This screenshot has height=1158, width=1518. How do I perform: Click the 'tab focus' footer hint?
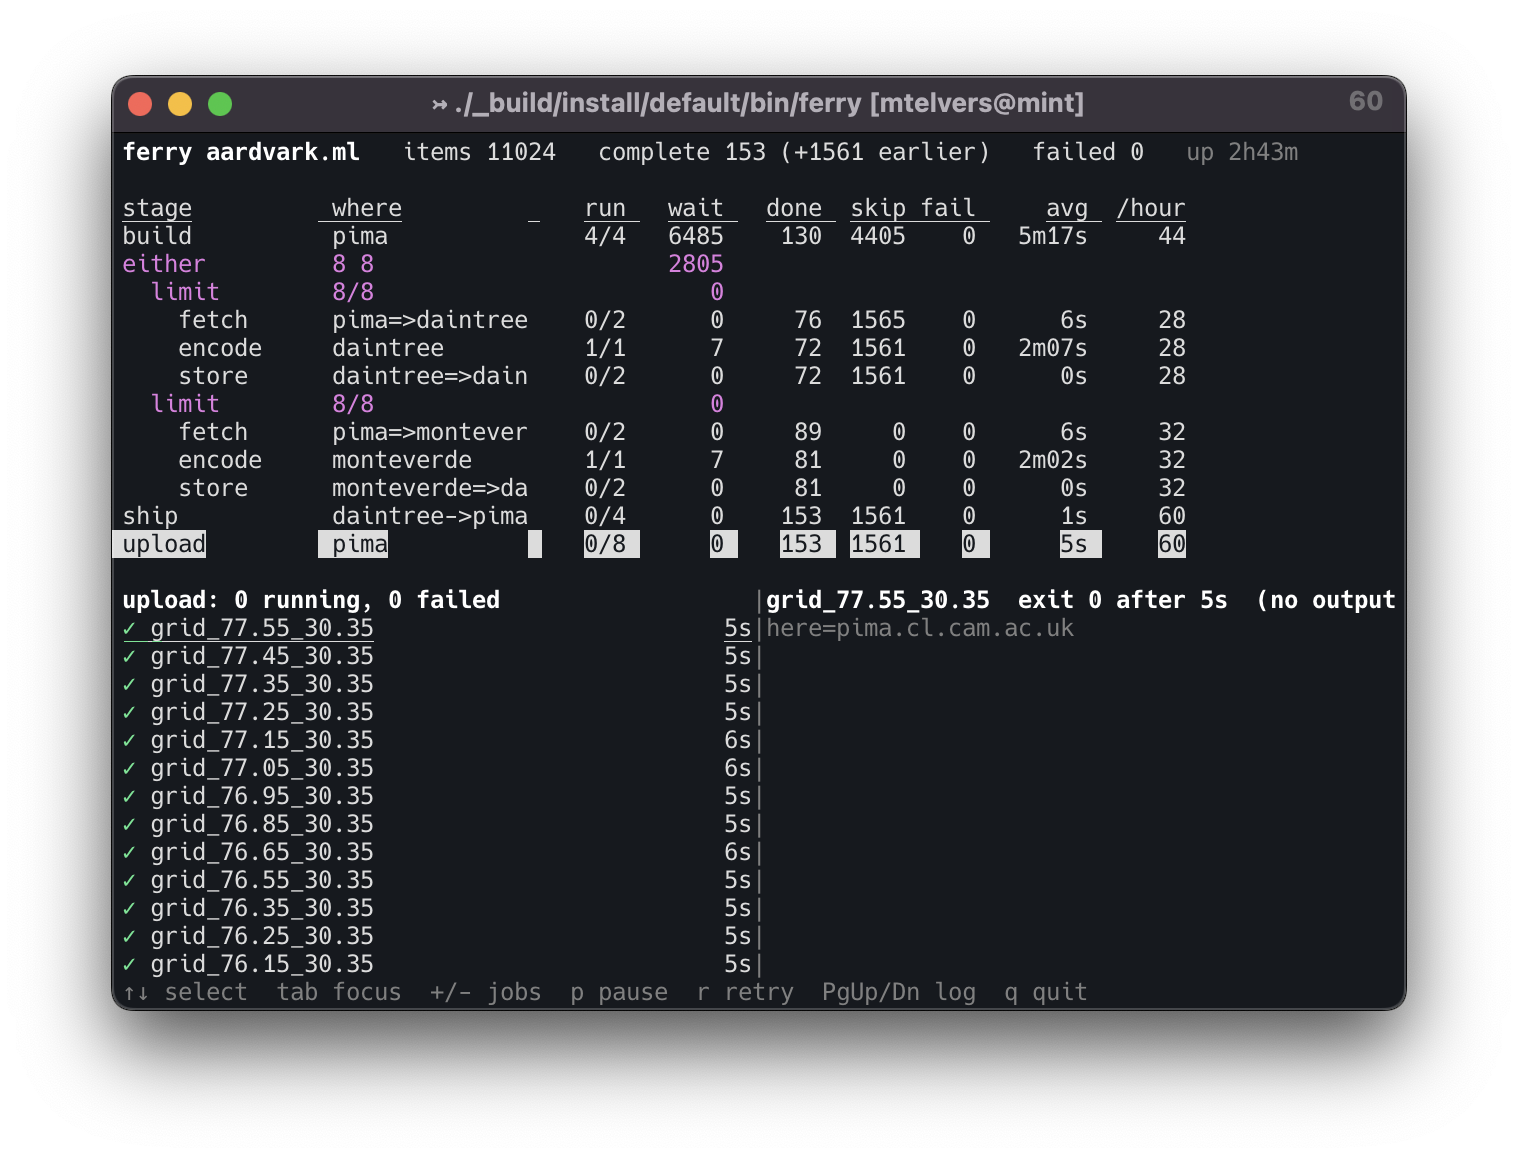pyautogui.click(x=339, y=992)
